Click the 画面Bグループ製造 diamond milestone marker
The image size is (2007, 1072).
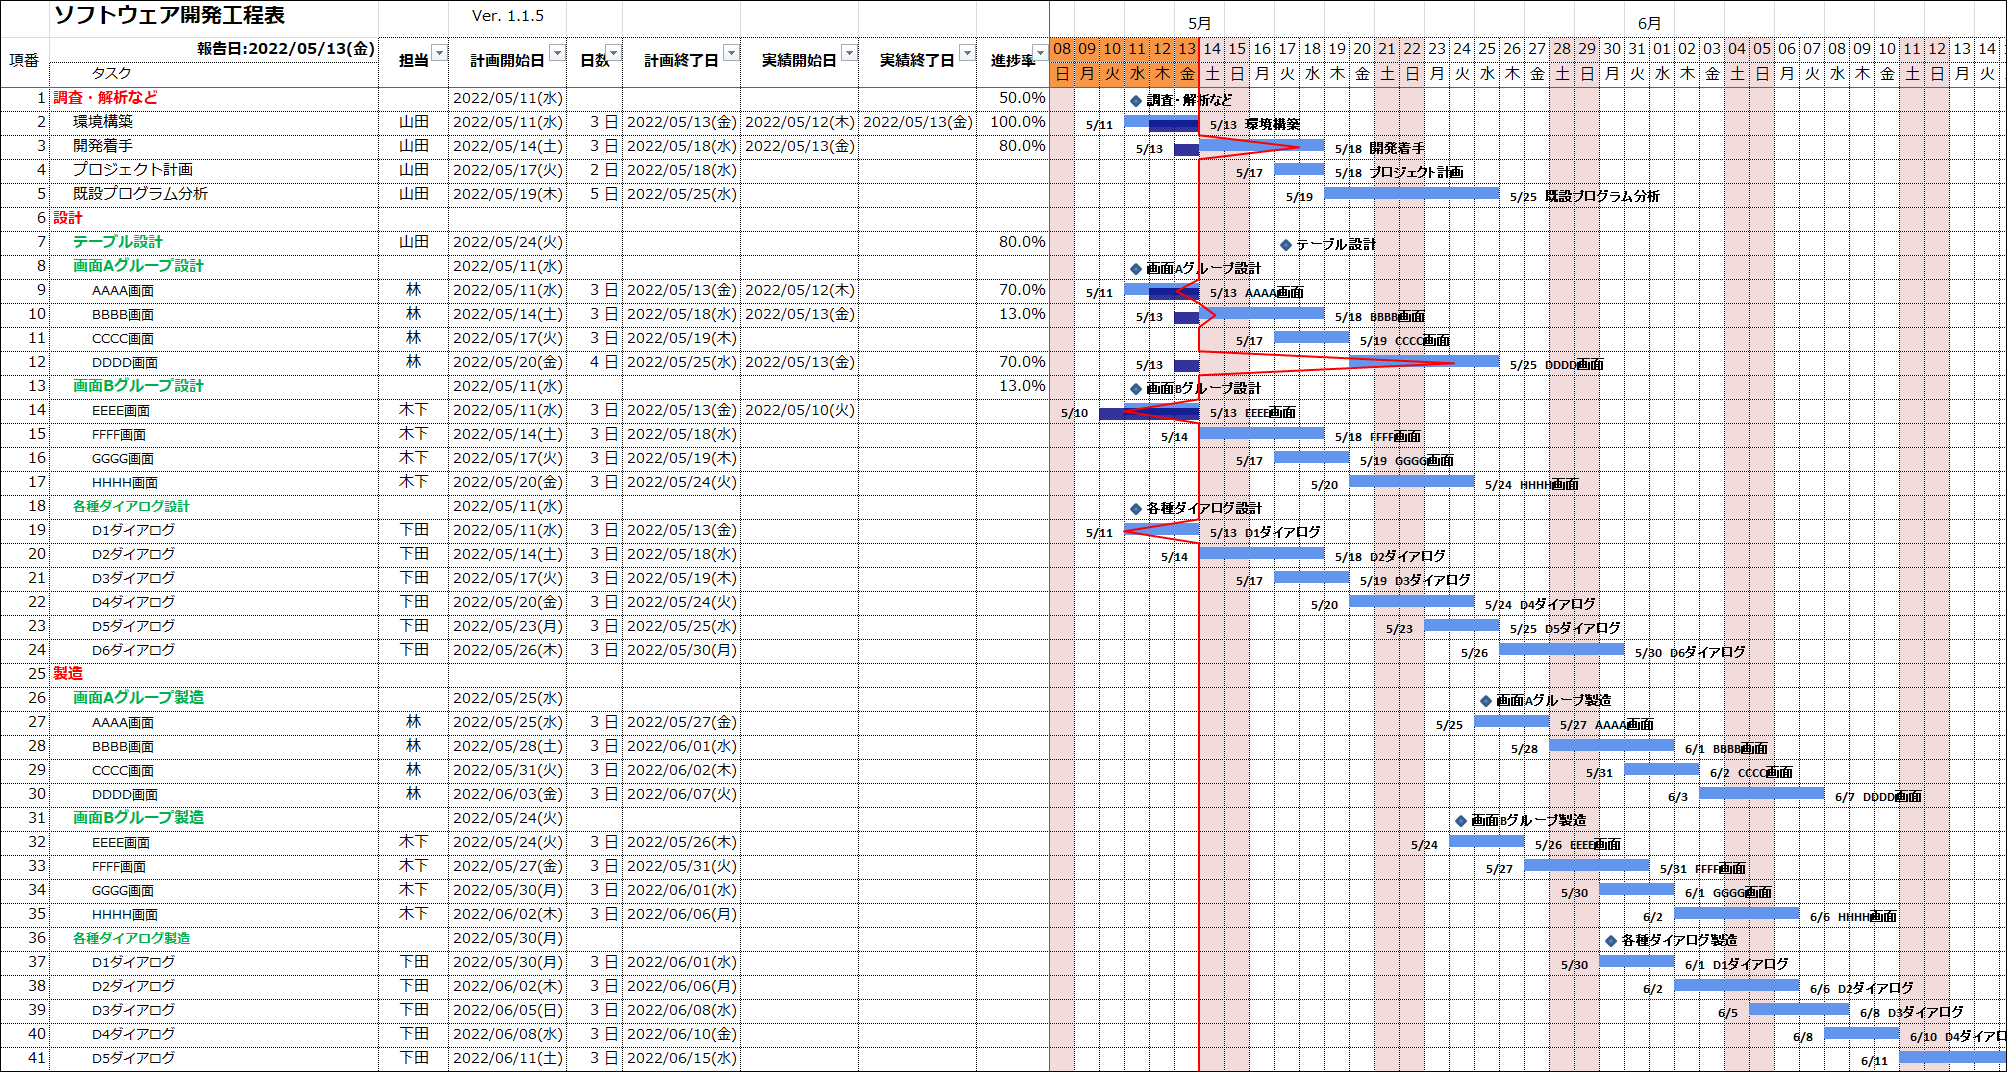[1461, 821]
